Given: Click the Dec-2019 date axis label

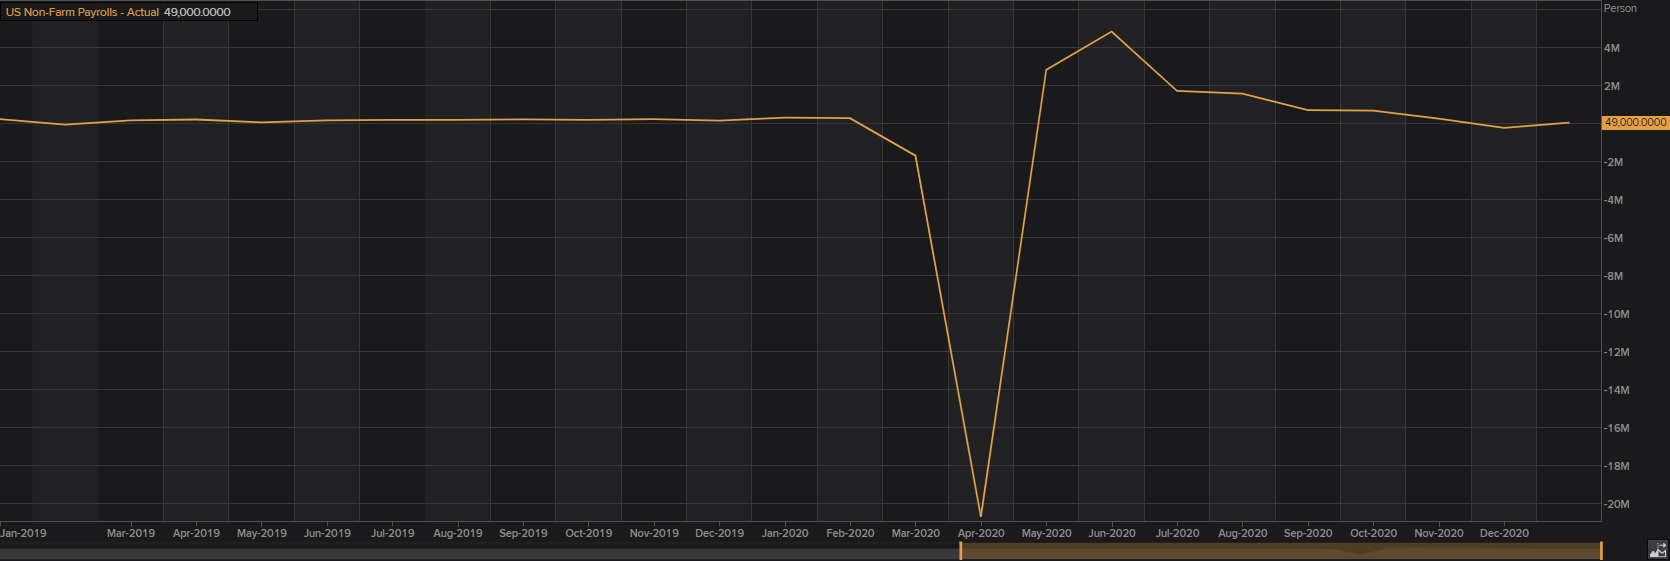Looking at the screenshot, I should (x=719, y=533).
